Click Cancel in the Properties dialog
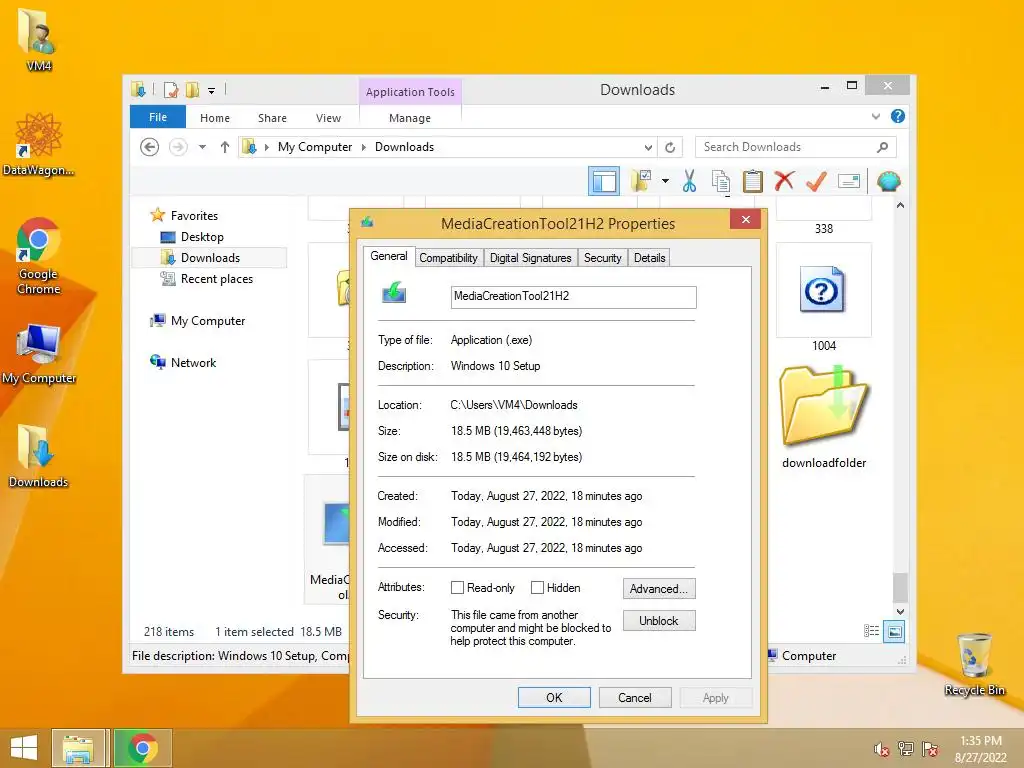The height and width of the screenshot is (768, 1024). 635,697
